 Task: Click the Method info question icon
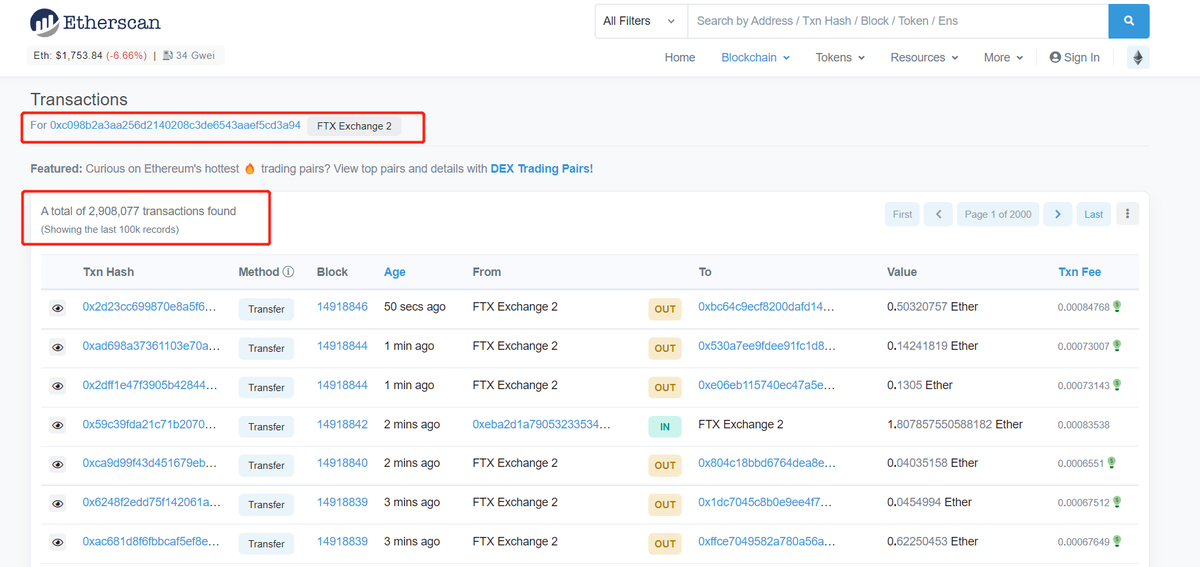click(x=288, y=272)
